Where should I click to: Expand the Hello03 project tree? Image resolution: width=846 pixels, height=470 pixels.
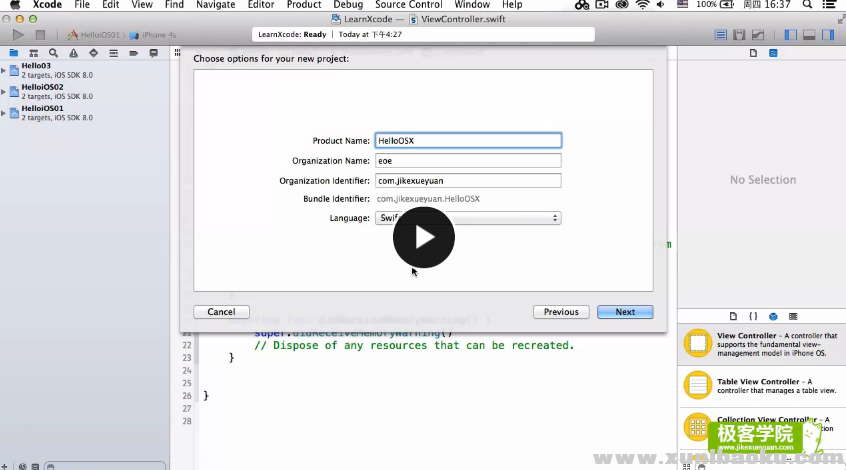pos(4,69)
